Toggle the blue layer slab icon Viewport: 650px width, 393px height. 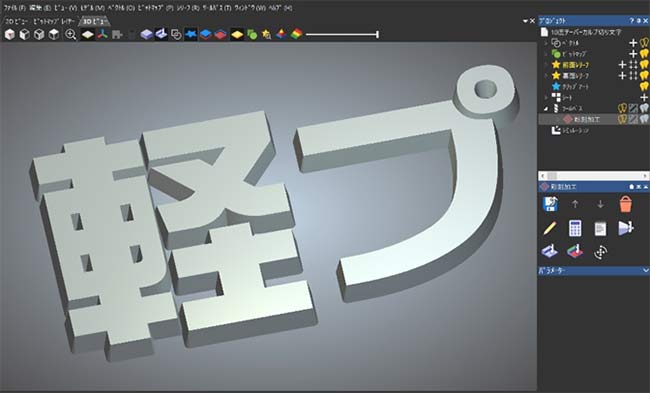[x=205, y=34]
